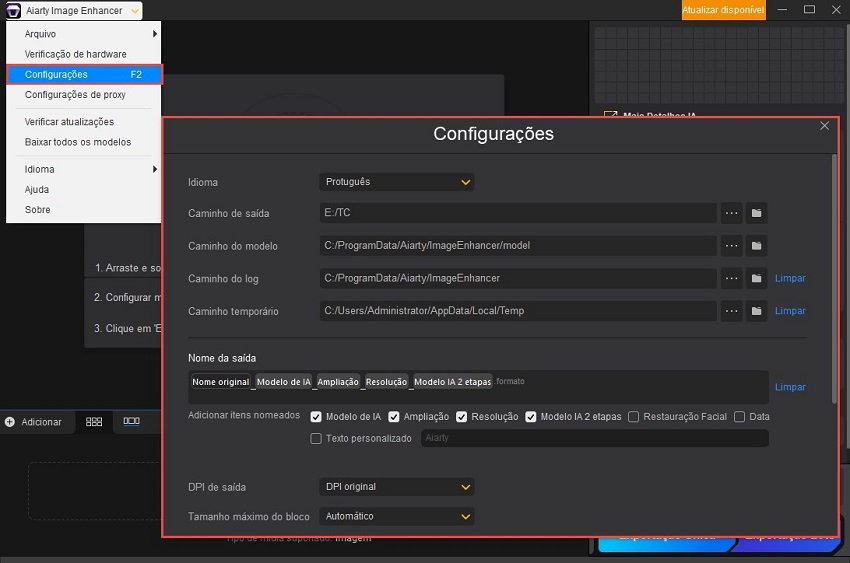The image size is (850, 563).
Task: Browse for Caminho do modelo with ellipsis button
Action: click(x=731, y=245)
